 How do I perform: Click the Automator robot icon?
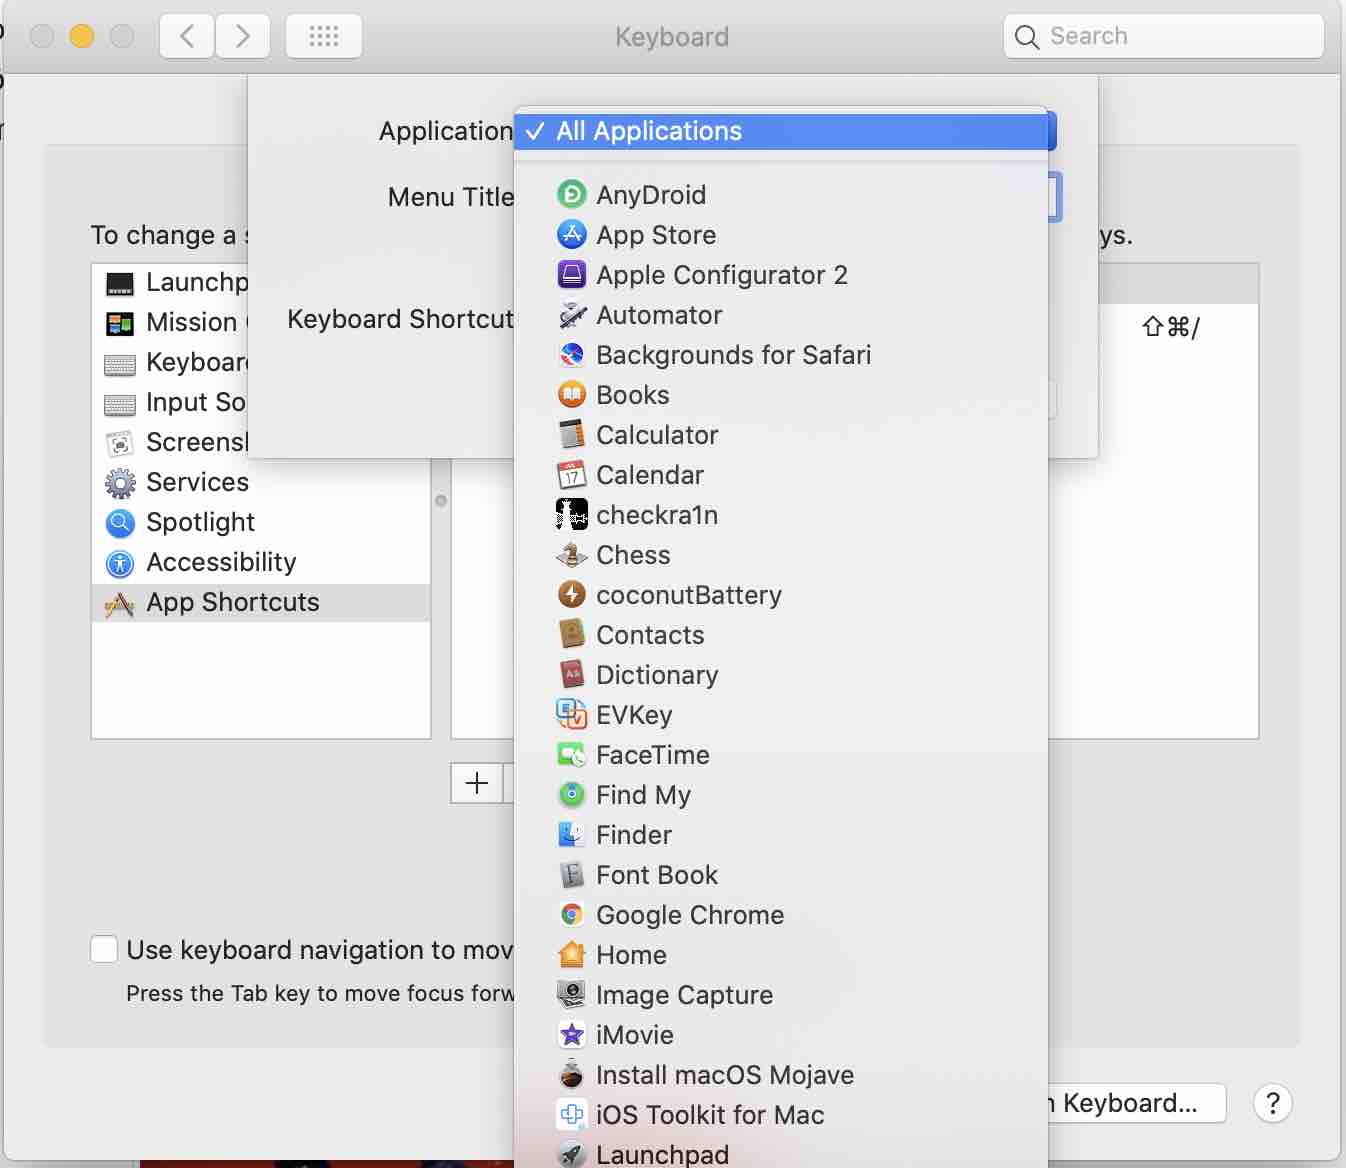(x=571, y=315)
